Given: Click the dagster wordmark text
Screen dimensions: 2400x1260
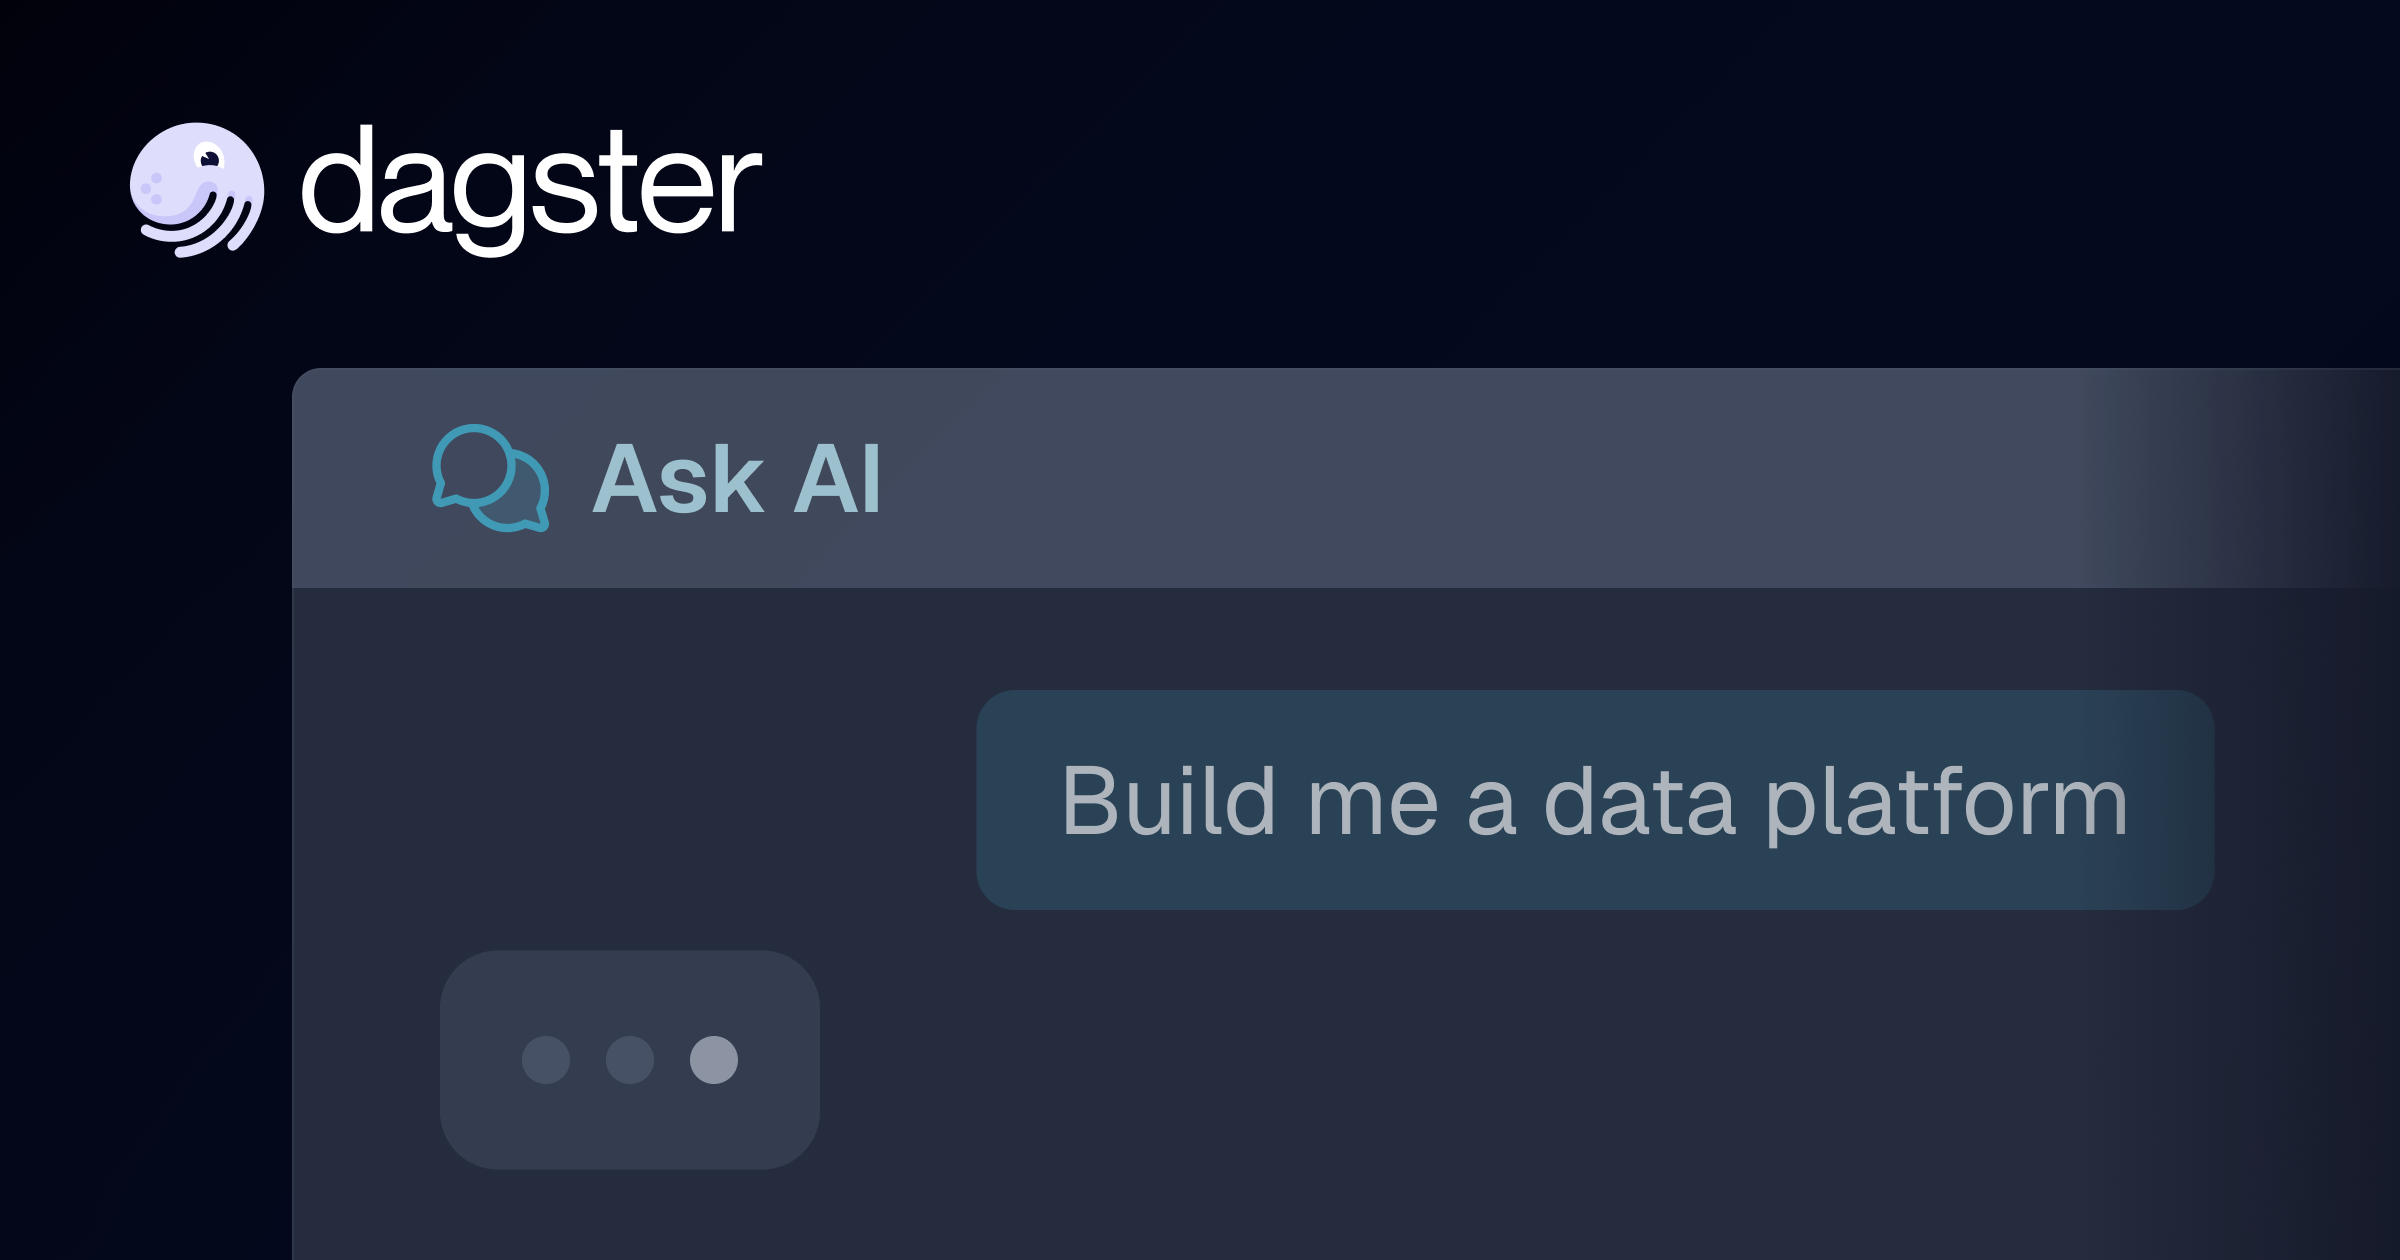Looking at the screenshot, I should 531,188.
